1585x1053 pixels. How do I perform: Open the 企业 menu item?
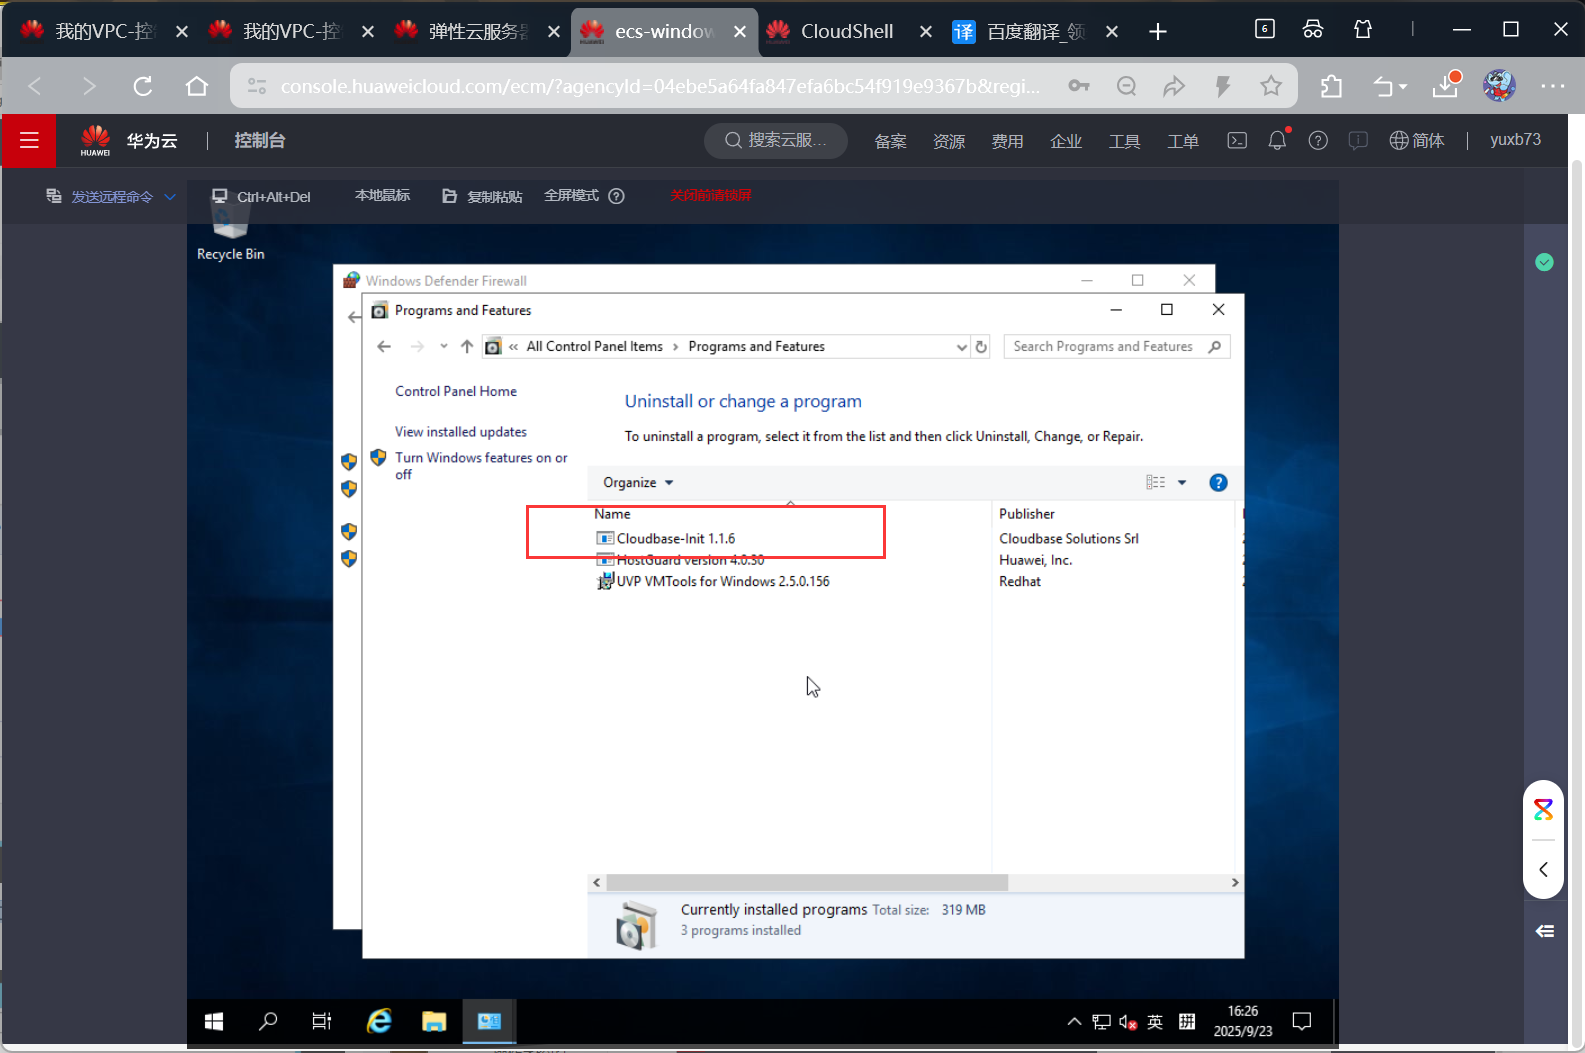[x=1066, y=141]
